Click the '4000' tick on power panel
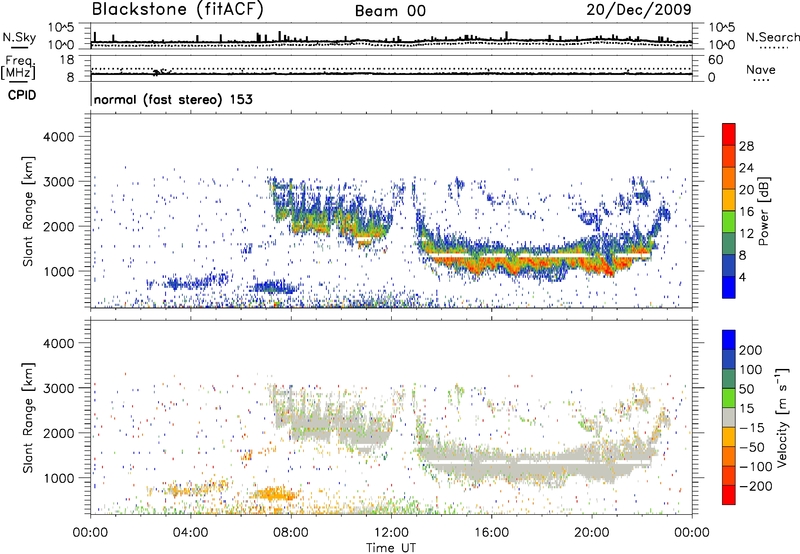Image resolution: width=800 pixels, height=554 pixels. [x=58, y=137]
